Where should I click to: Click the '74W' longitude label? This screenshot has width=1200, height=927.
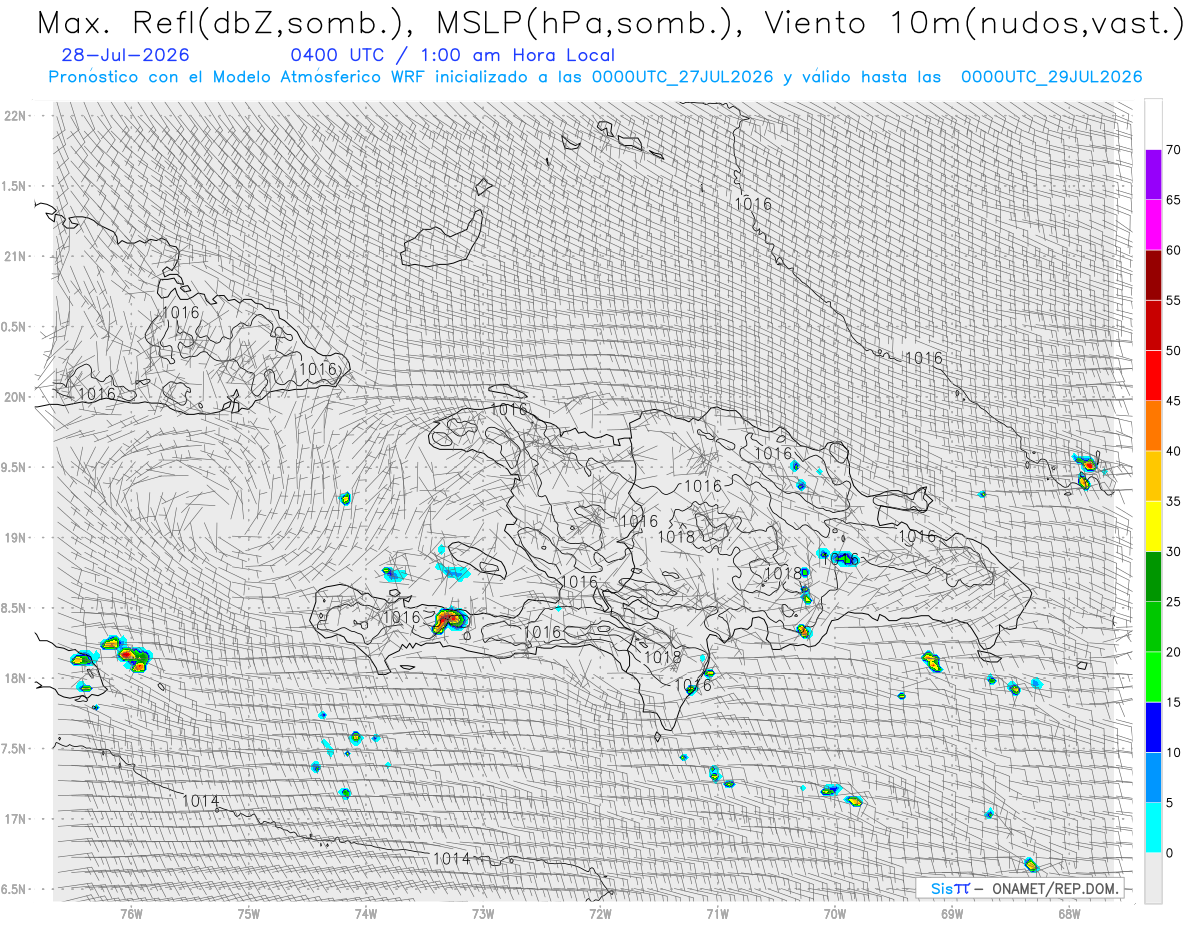tap(366, 913)
